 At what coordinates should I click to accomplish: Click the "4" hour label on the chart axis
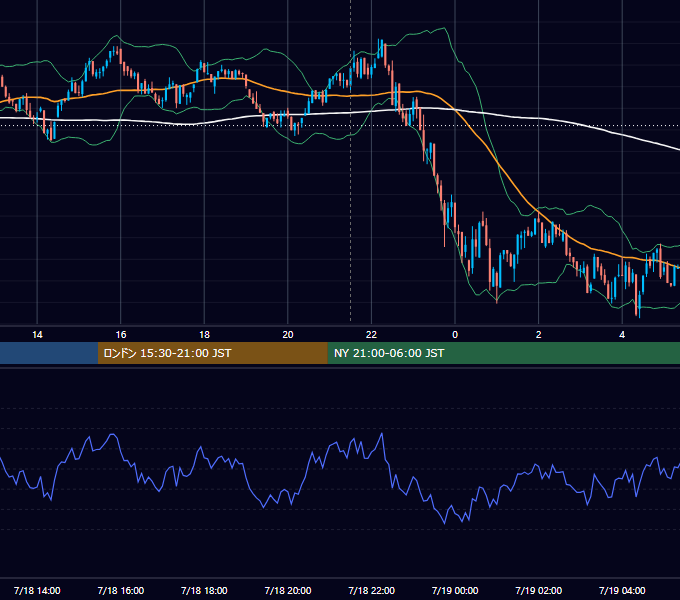(622, 335)
